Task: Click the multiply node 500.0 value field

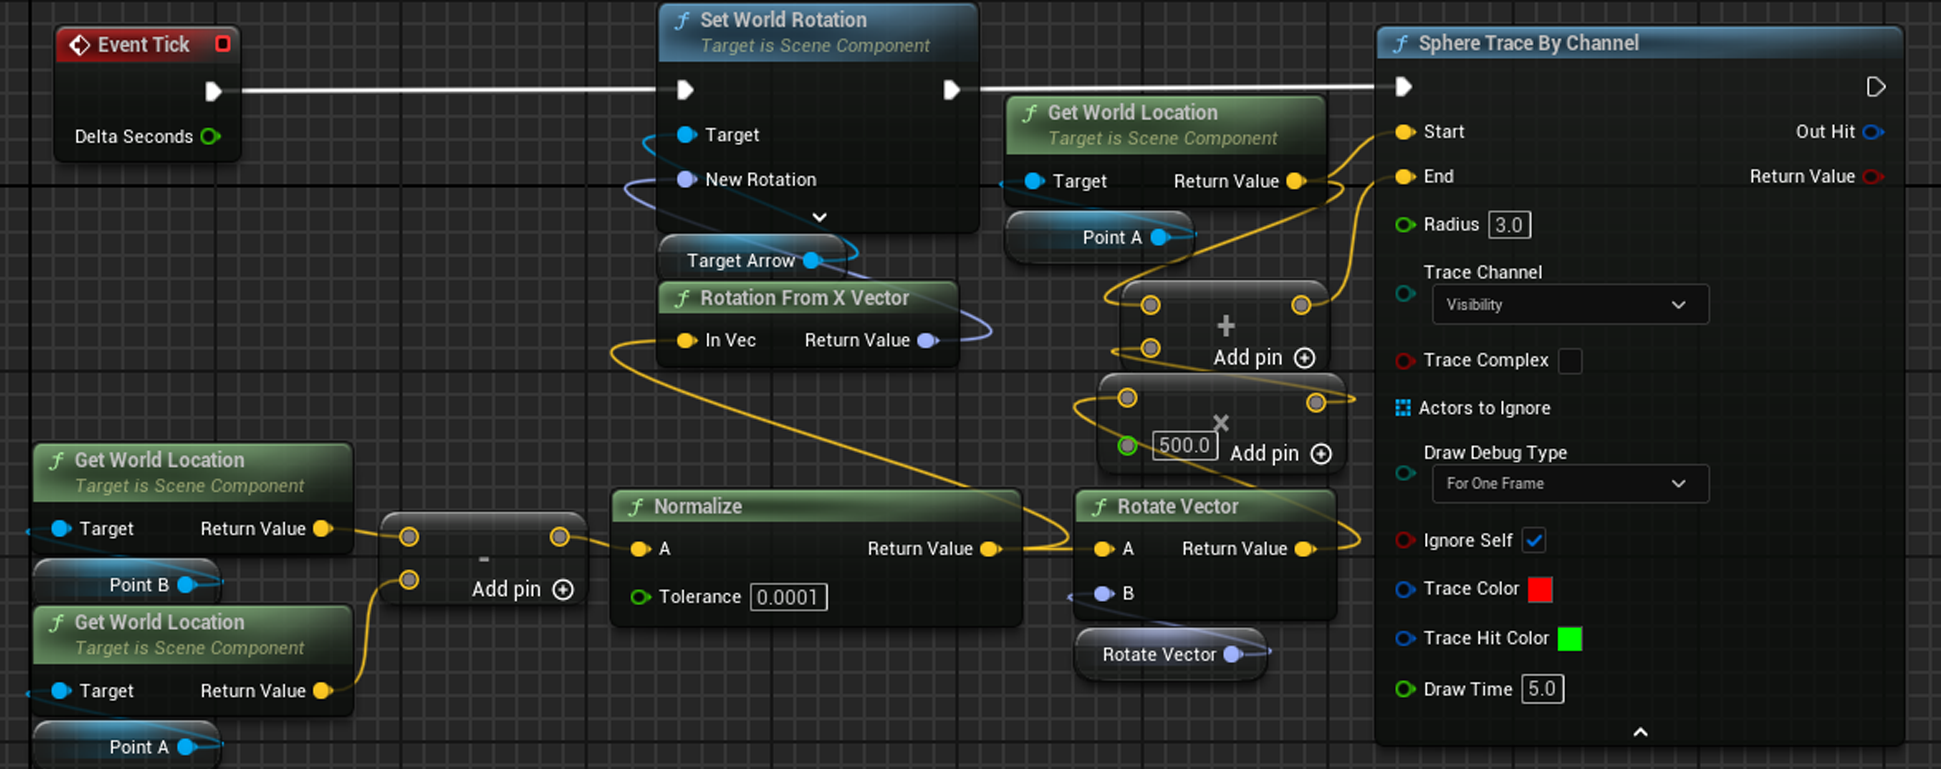Action: tap(1184, 445)
